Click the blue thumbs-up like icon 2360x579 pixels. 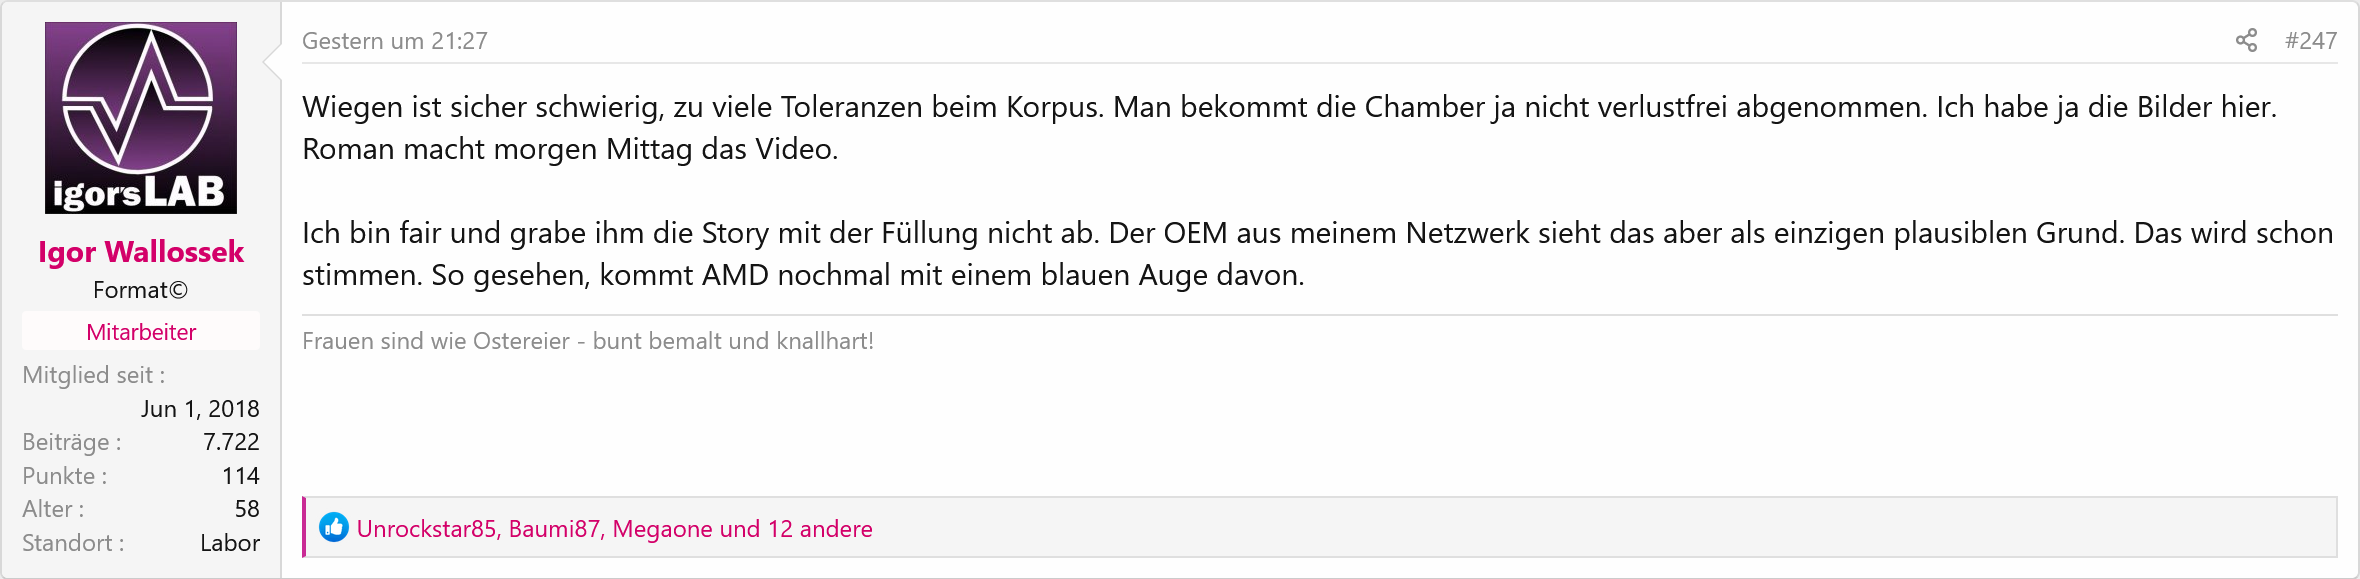[333, 527]
